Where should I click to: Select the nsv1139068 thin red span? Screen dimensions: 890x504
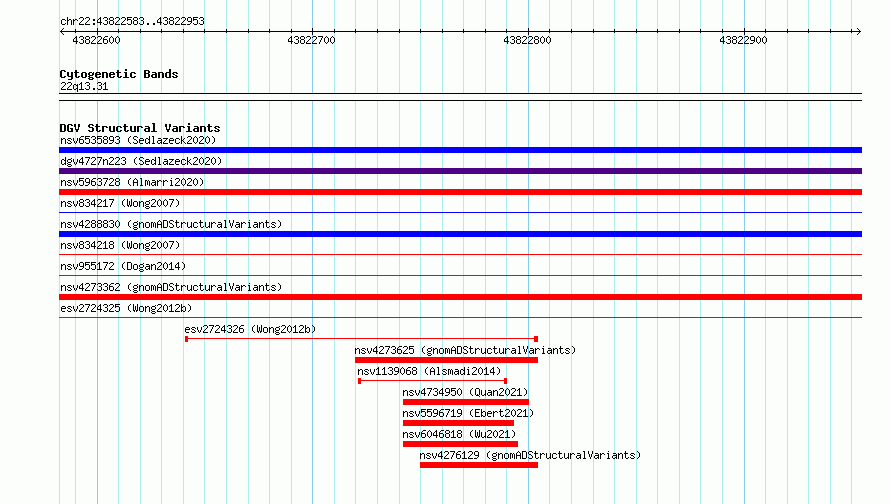433,381
